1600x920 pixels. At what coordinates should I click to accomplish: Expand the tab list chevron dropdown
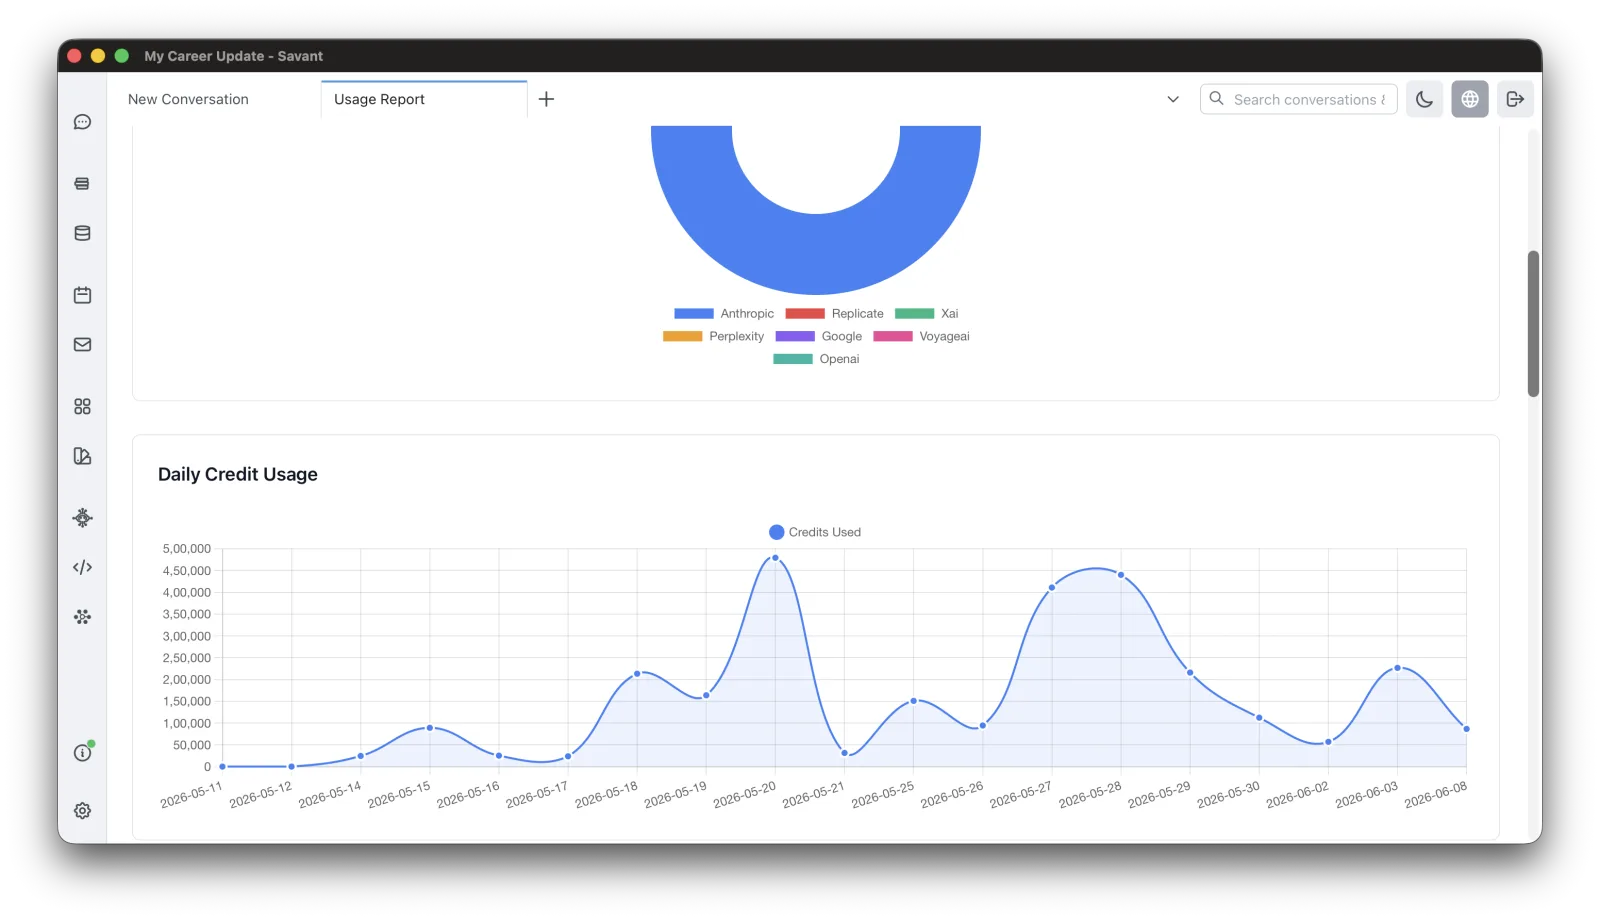[1173, 99]
